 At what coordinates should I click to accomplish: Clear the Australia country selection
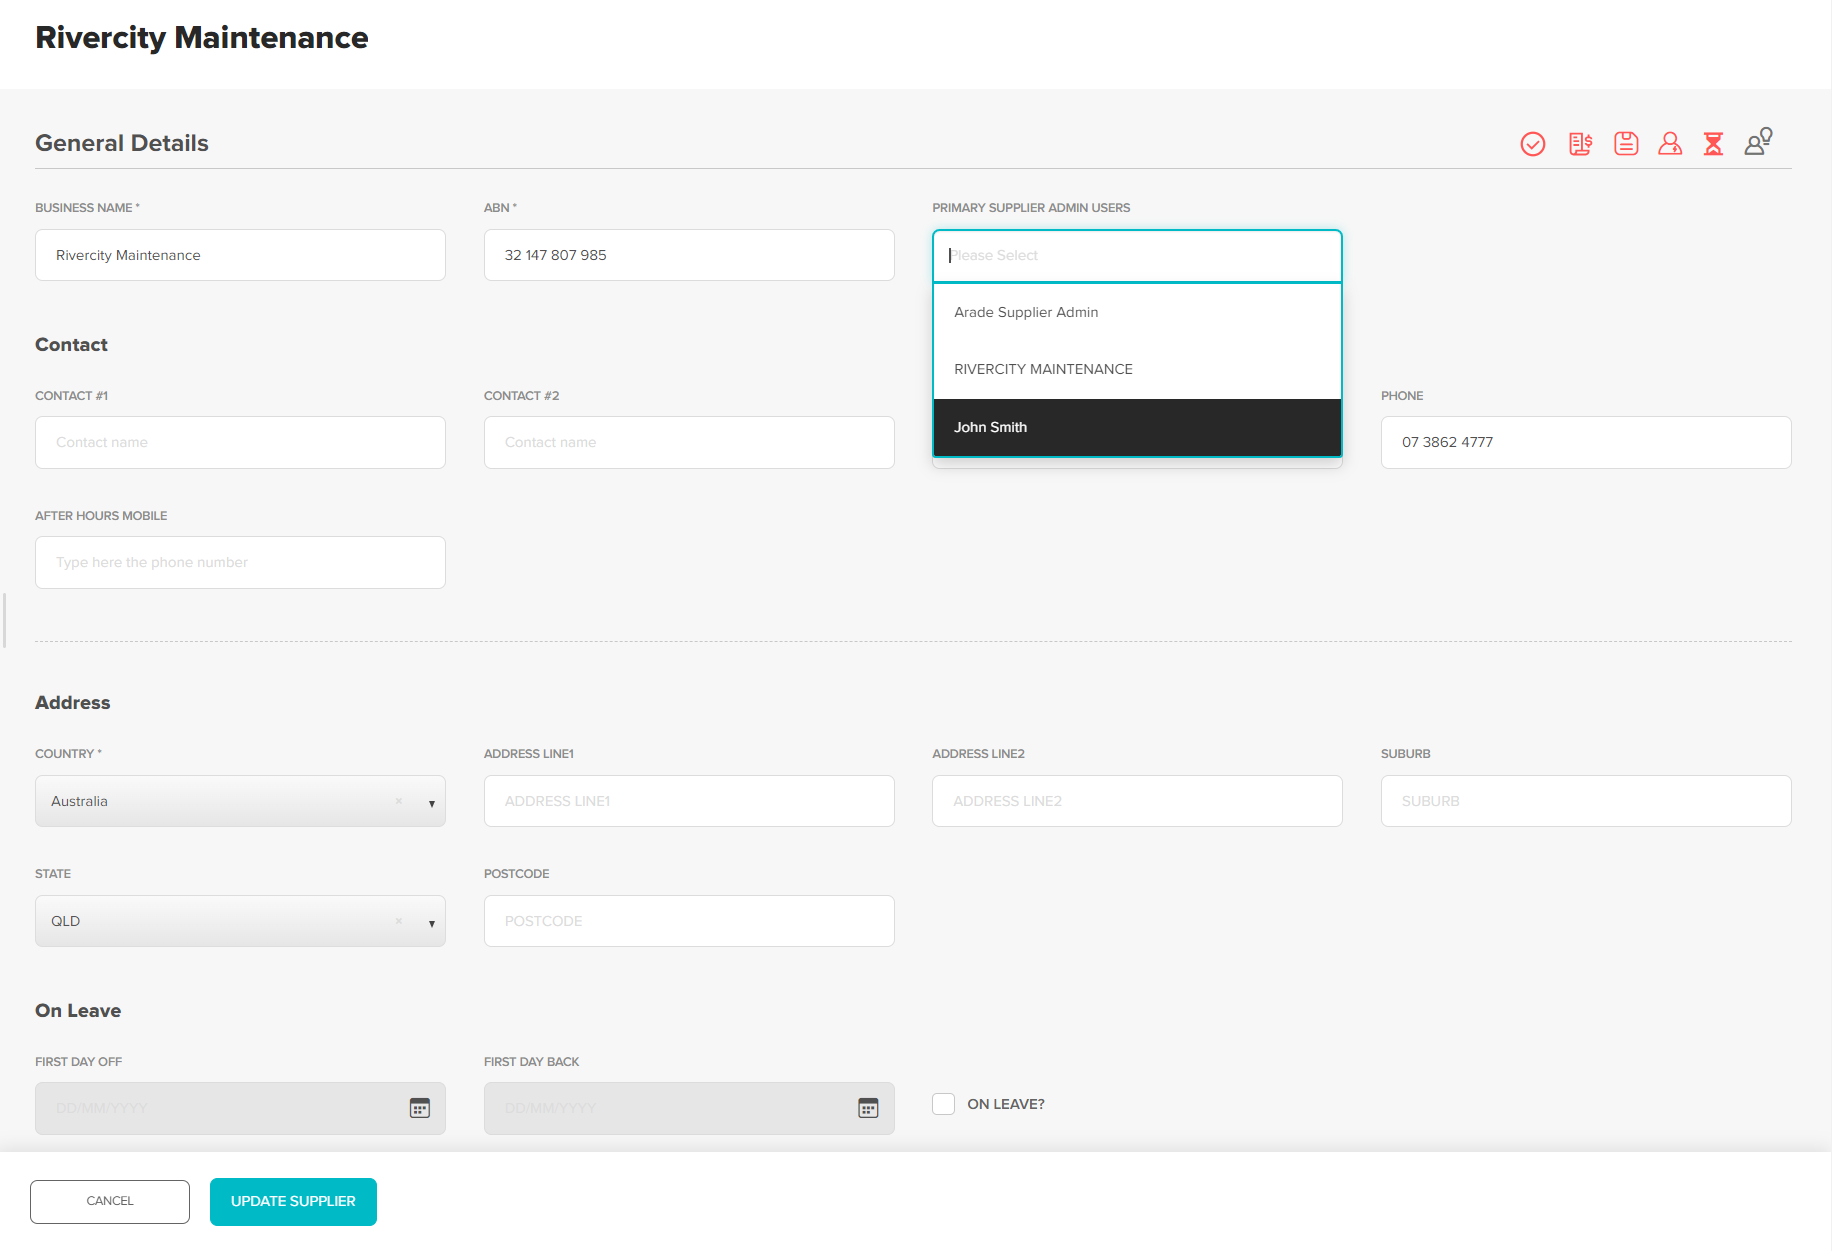[x=399, y=801]
